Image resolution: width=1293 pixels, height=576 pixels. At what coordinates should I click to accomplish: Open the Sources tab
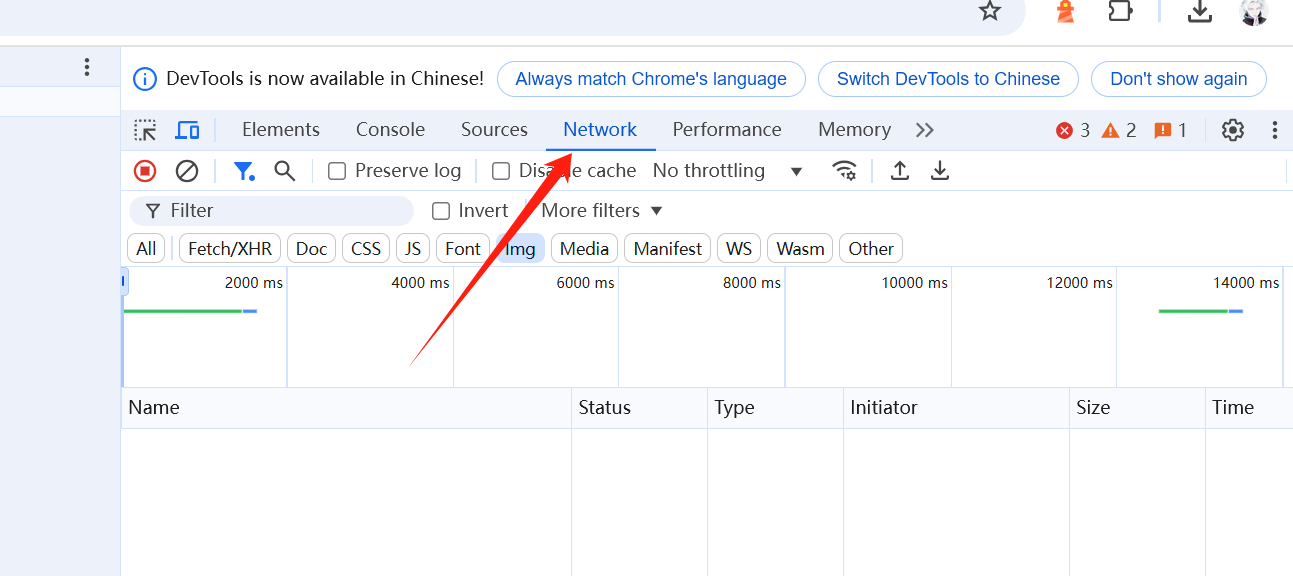[494, 130]
